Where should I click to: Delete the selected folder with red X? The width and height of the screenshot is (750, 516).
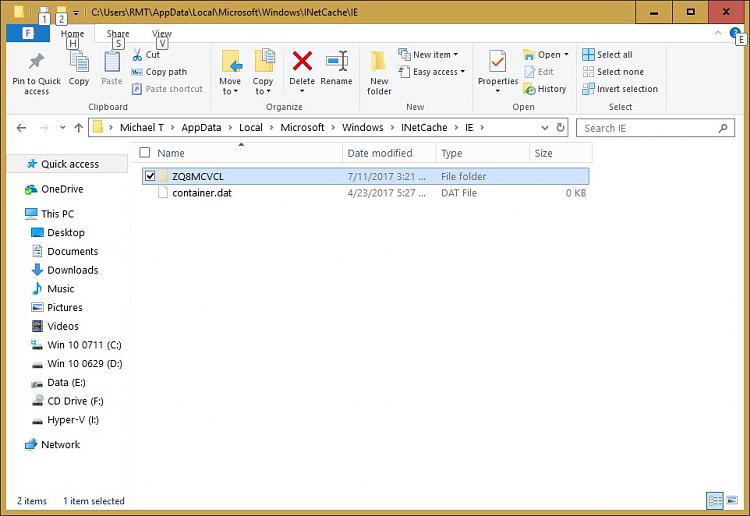coord(302,61)
